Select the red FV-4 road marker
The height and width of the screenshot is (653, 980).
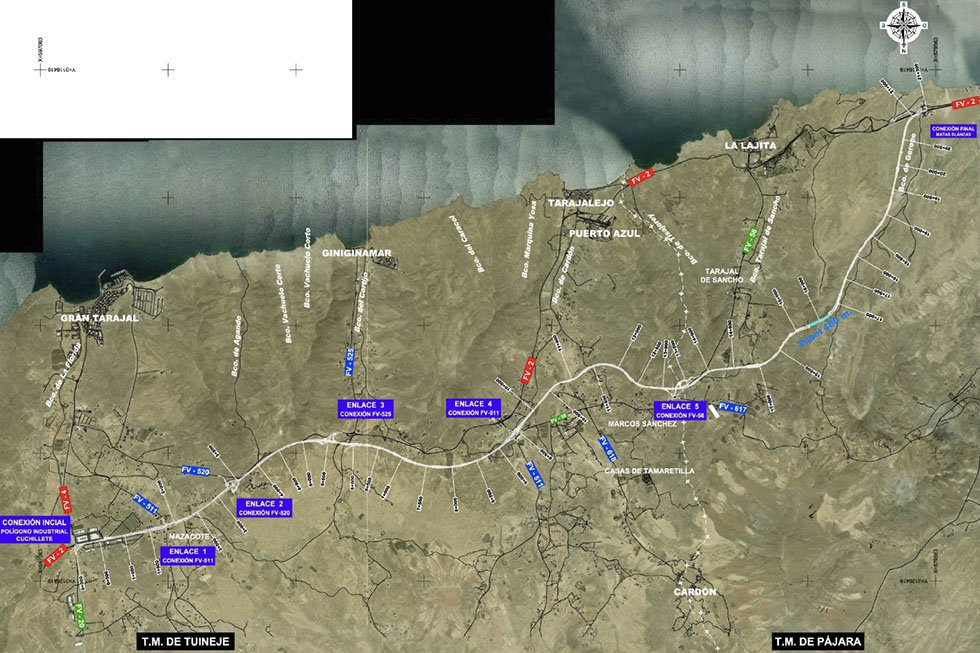click(65, 497)
